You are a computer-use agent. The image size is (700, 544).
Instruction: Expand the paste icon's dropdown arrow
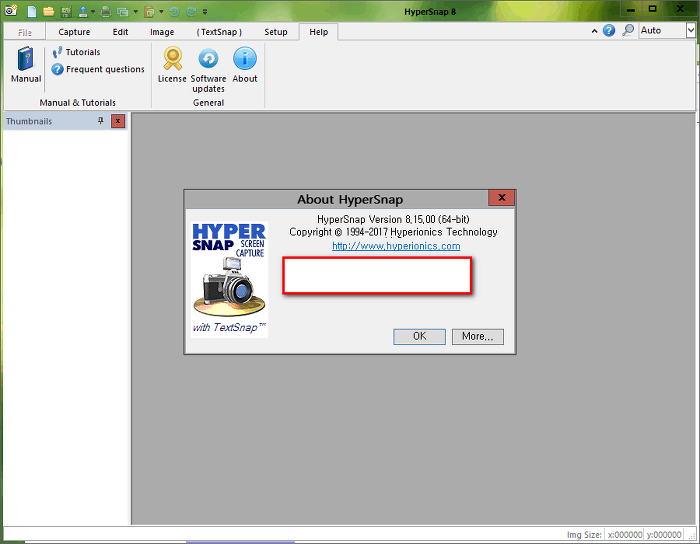(161, 12)
